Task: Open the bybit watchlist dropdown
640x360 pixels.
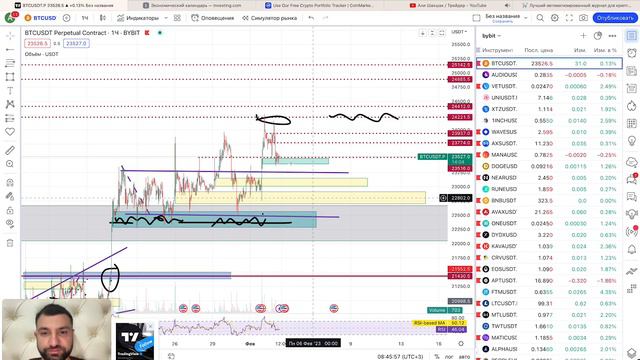Action: [491, 36]
